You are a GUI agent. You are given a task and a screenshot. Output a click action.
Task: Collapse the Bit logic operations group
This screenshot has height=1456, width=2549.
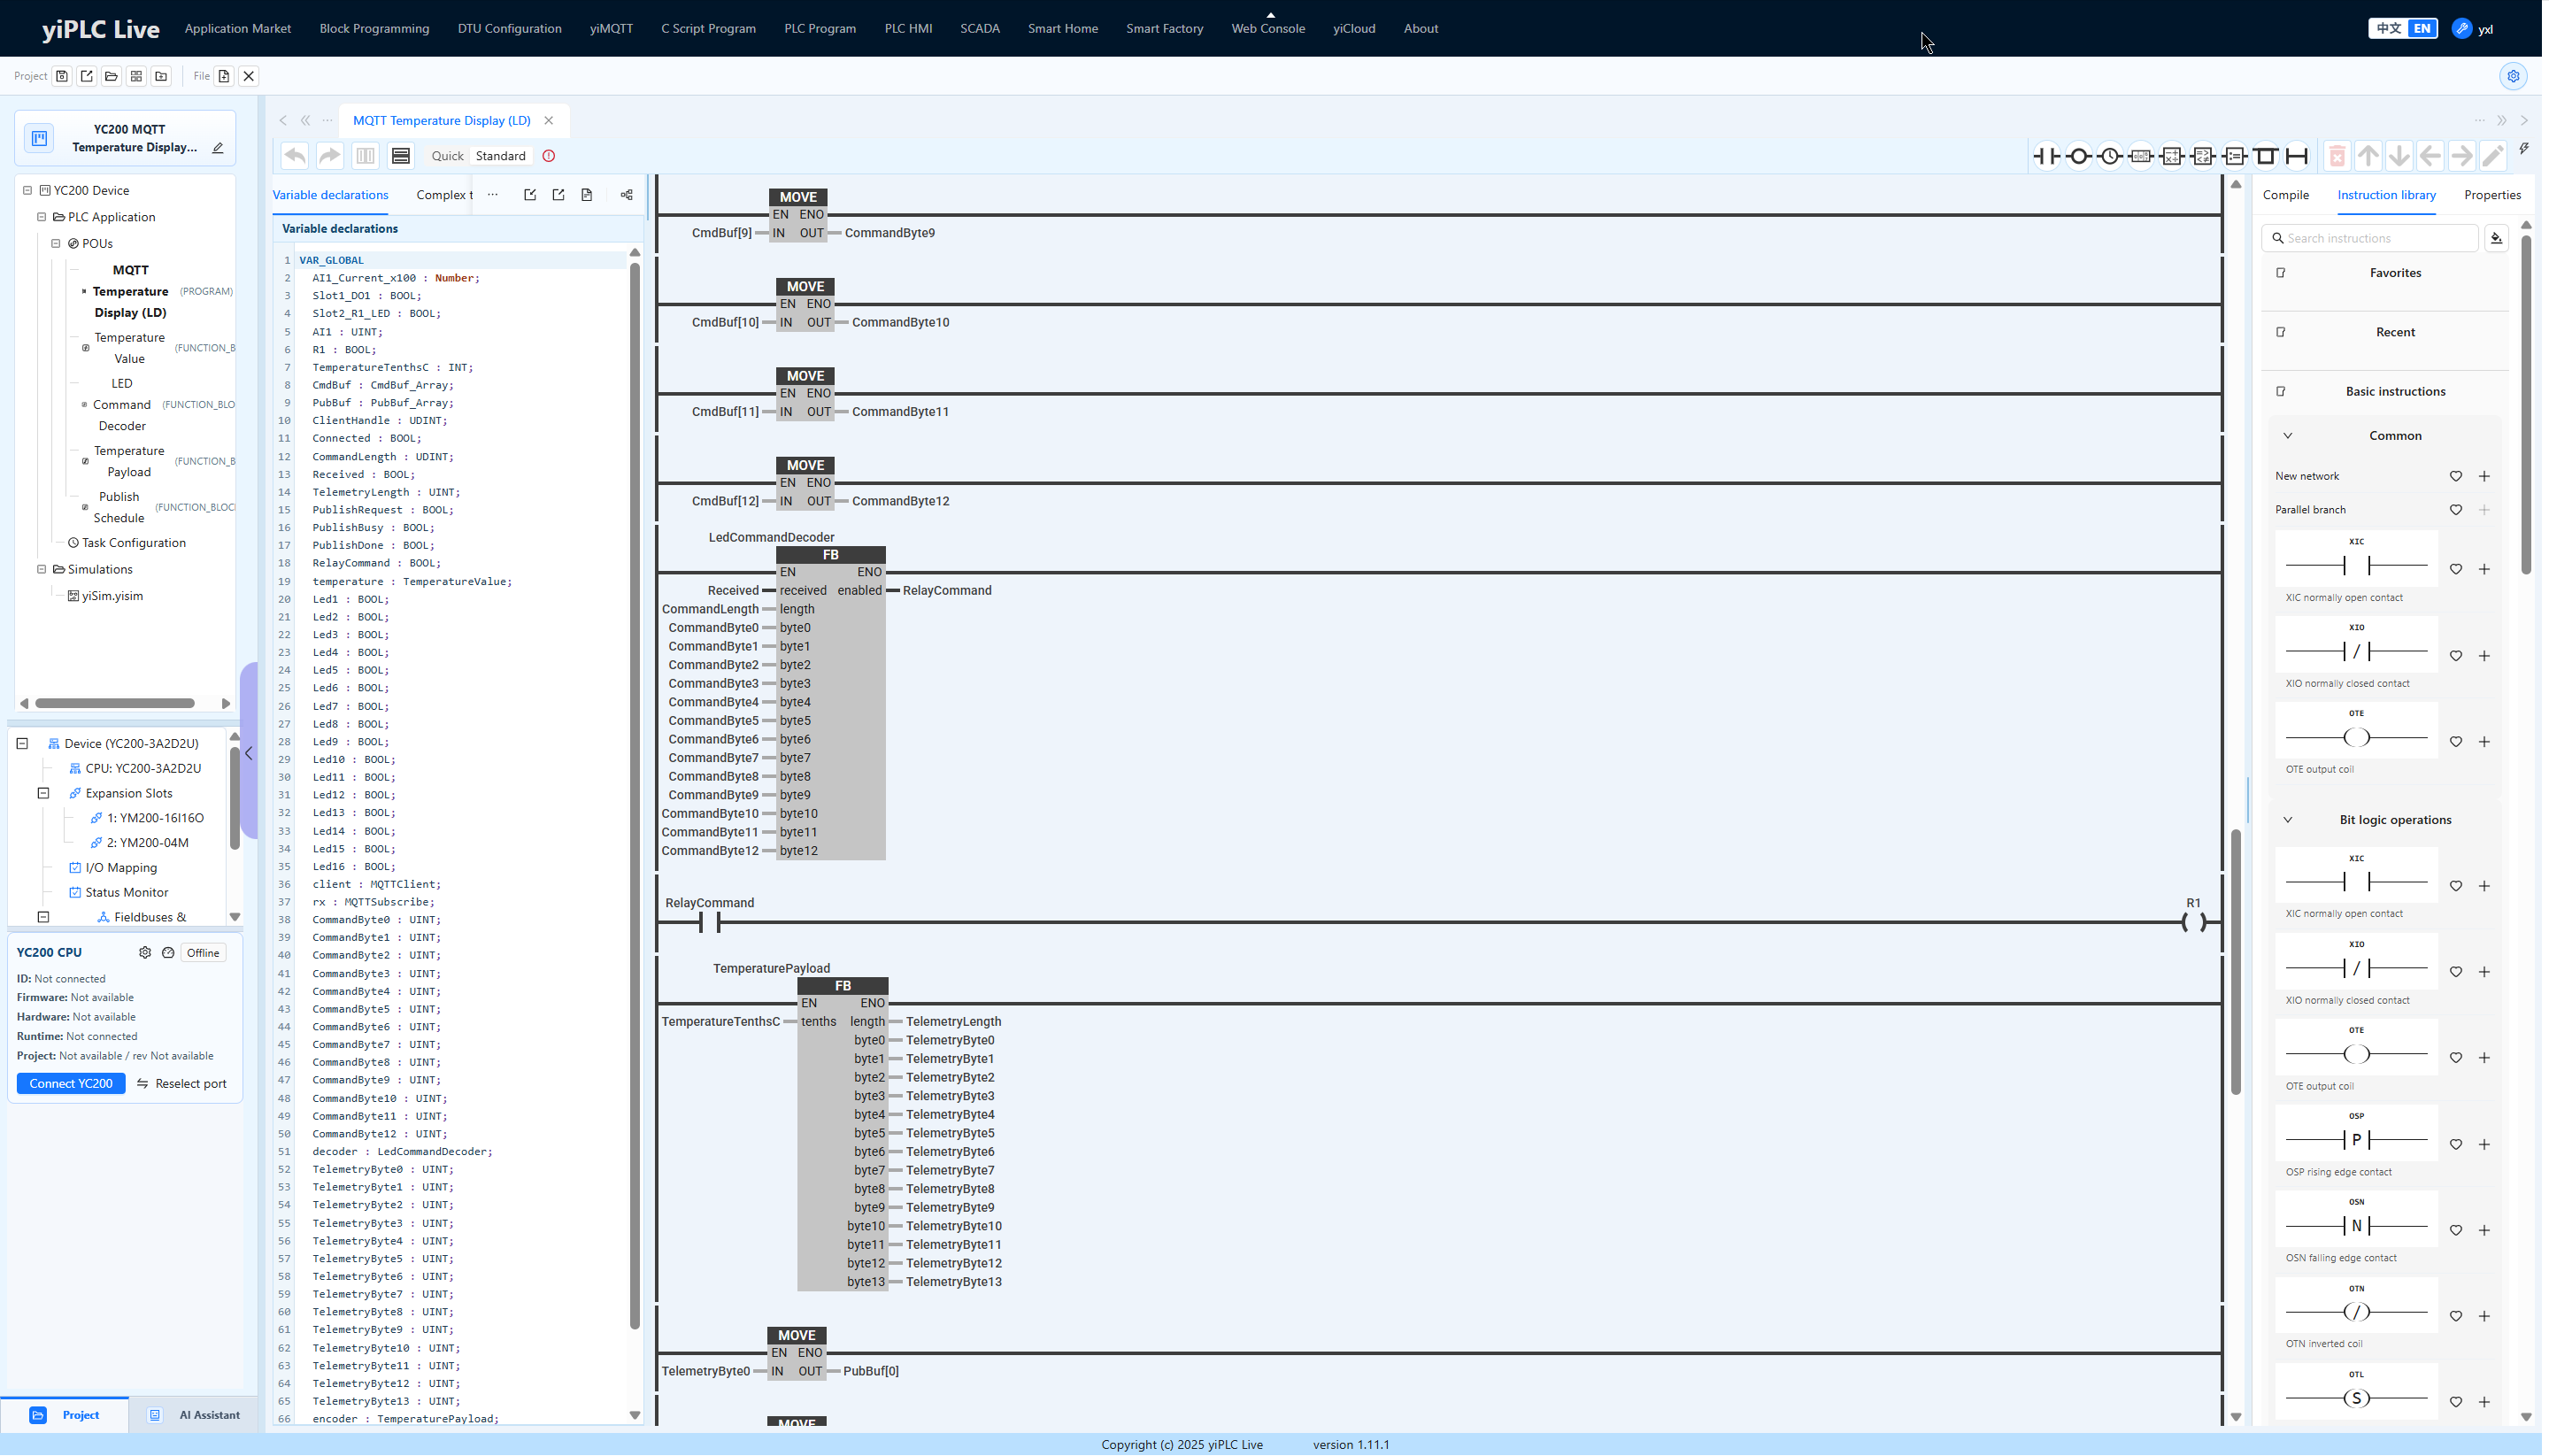click(2287, 820)
